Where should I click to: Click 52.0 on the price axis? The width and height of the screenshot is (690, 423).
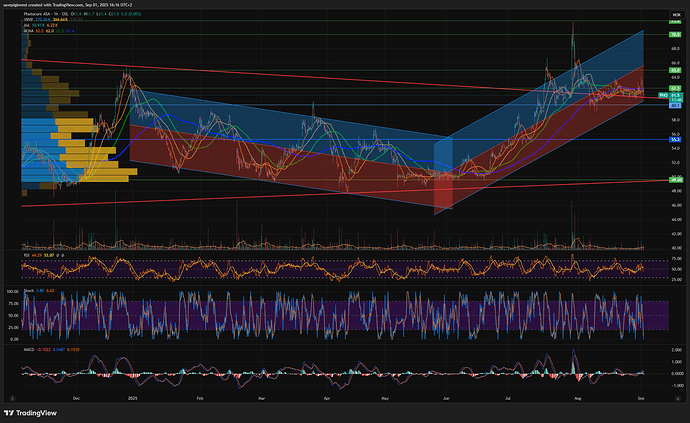pos(675,162)
